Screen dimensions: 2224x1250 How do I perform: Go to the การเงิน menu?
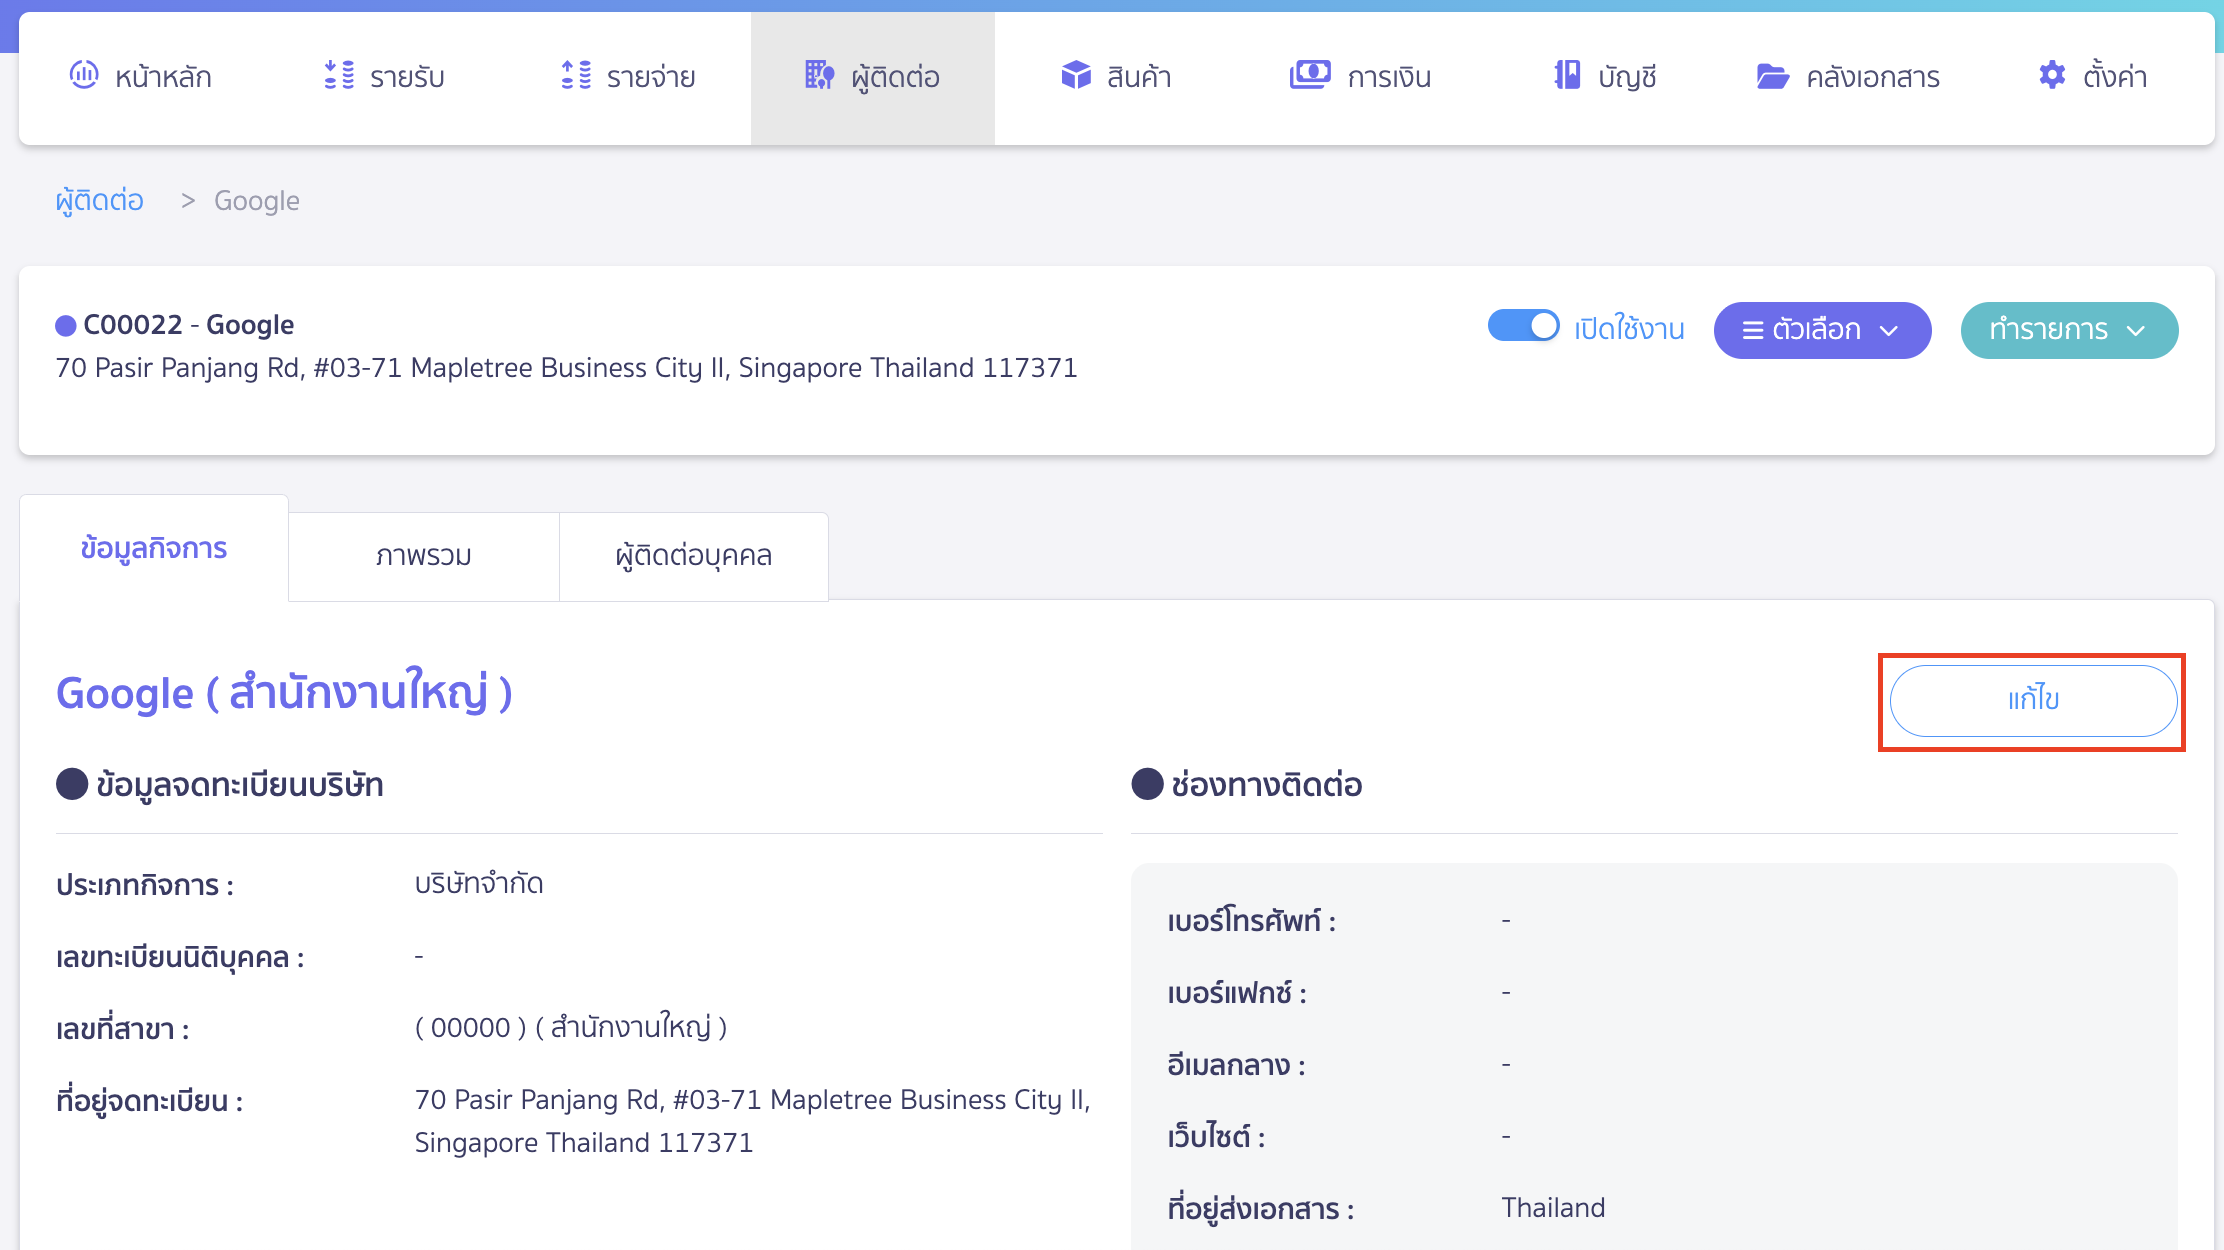point(1360,77)
